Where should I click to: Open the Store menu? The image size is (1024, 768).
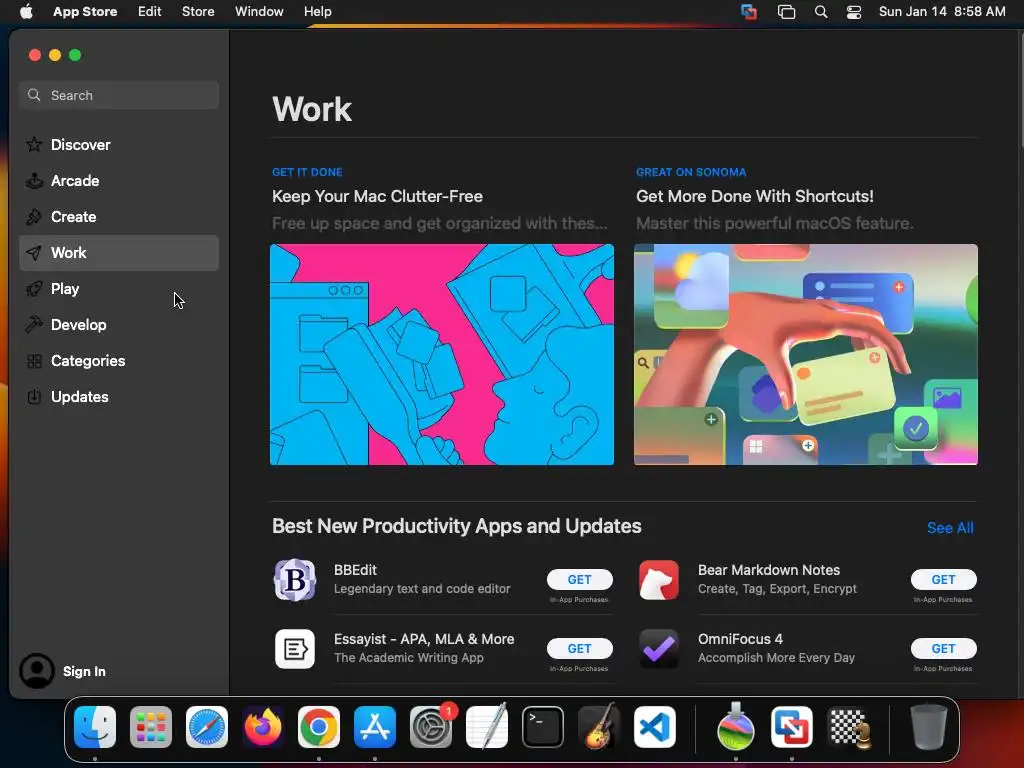click(x=198, y=12)
